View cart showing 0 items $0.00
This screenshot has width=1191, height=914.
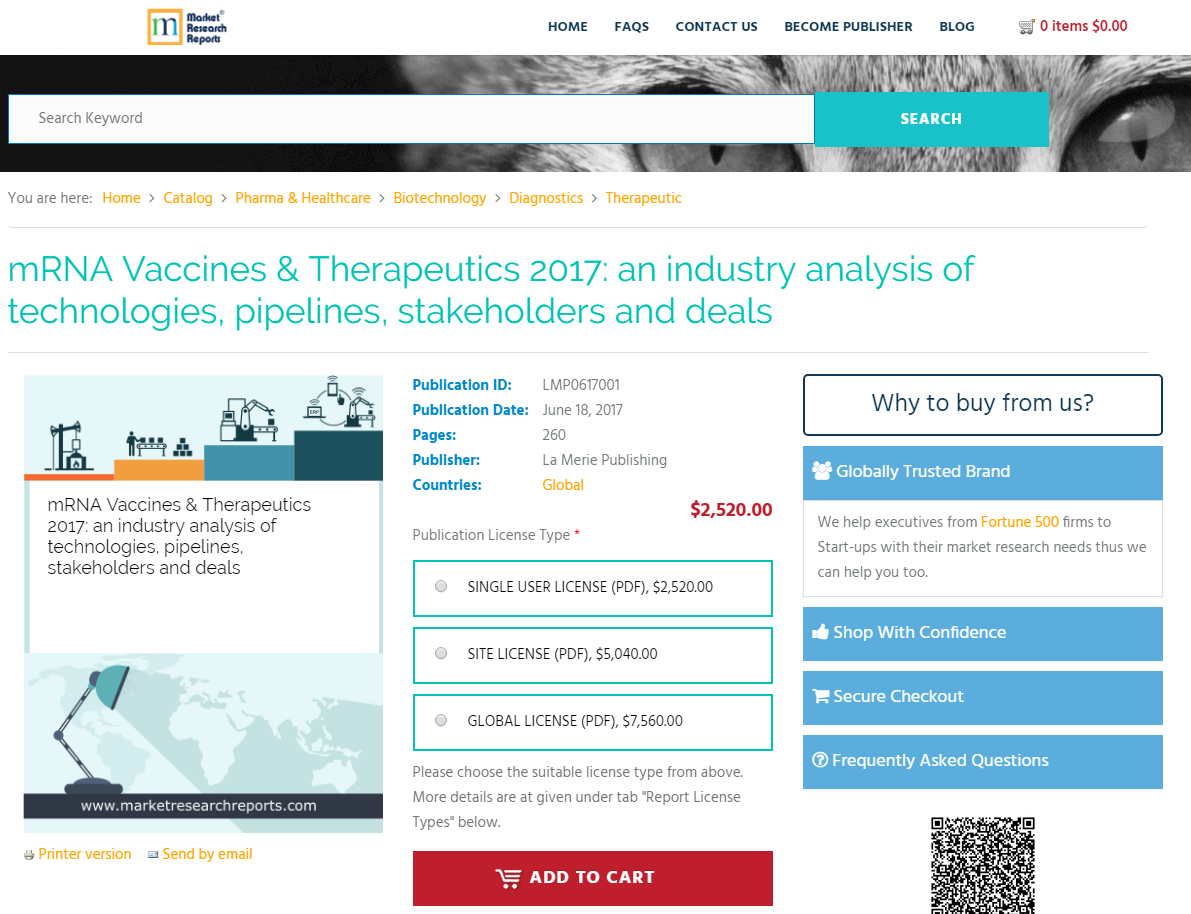1083,27
